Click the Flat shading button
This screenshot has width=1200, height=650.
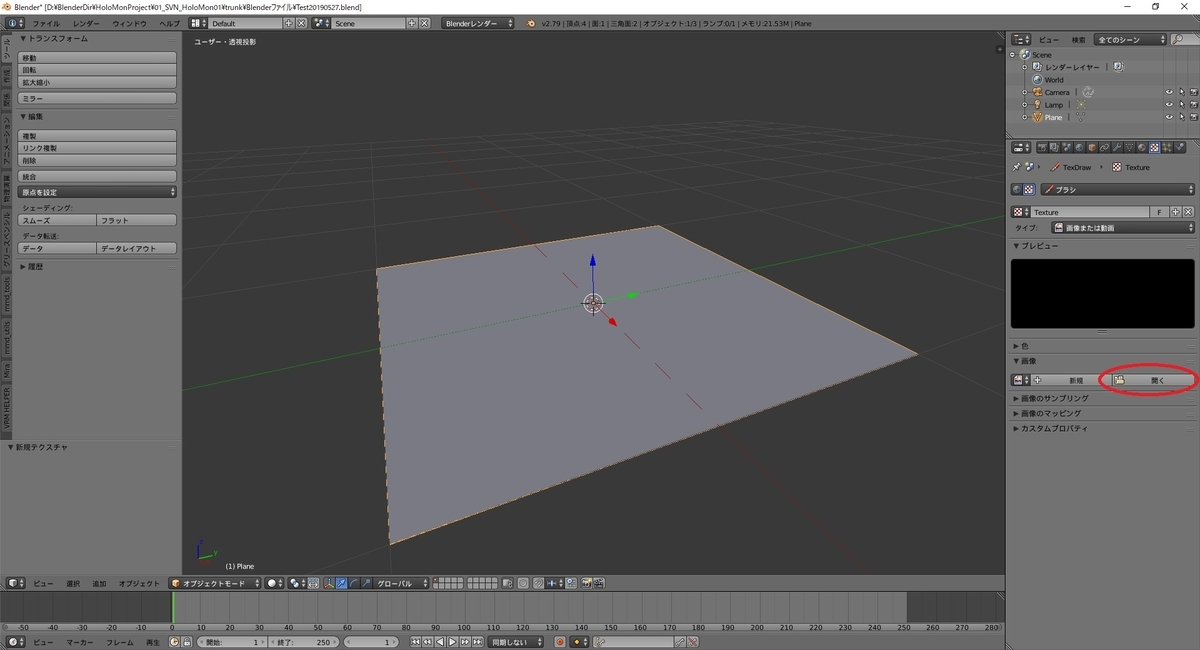[137, 220]
